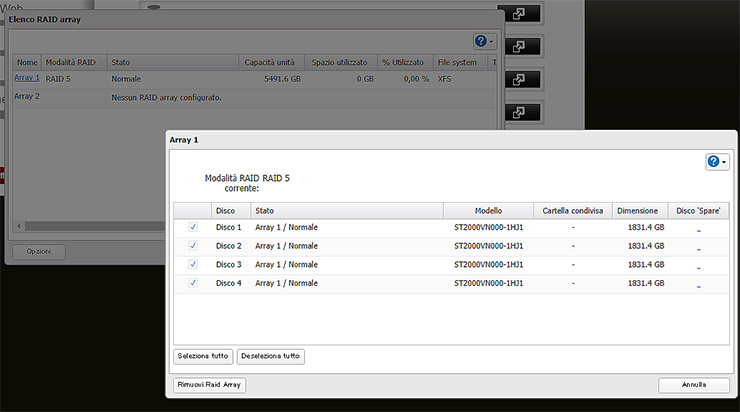This screenshot has width=740, height=412.
Task: Open help menu in Array 1 dialog
Action: [717, 161]
